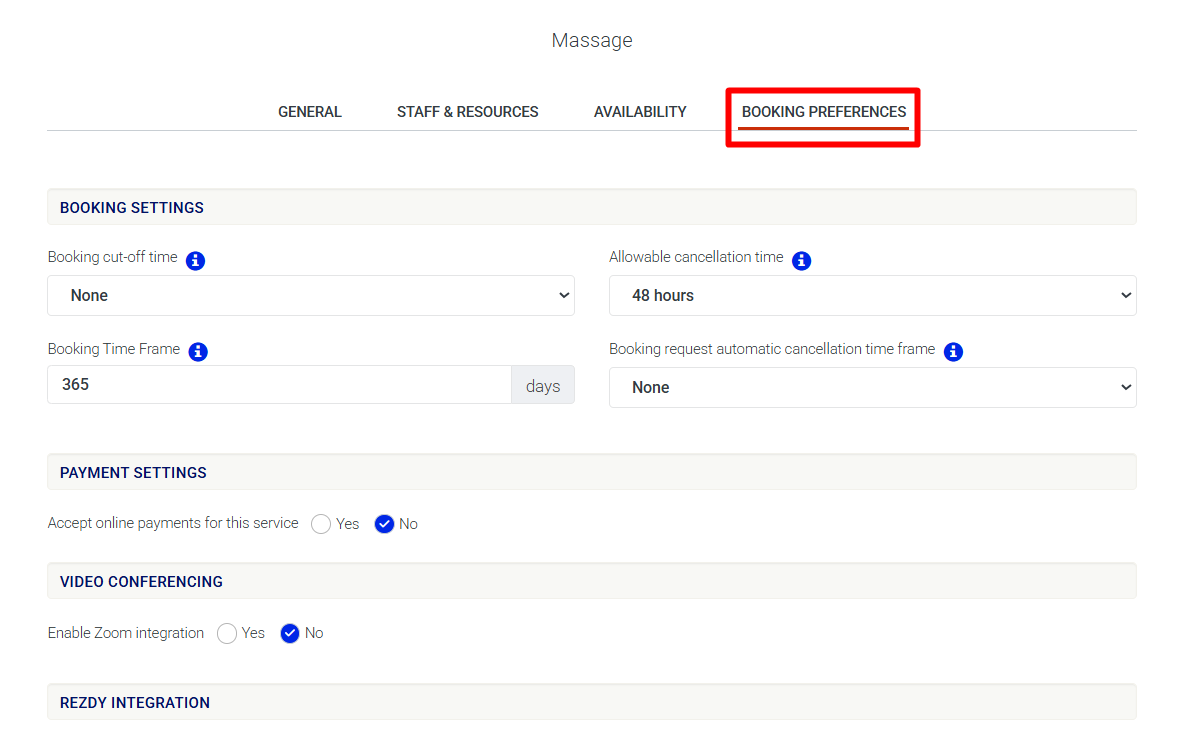Click the Booking Settings section header
The height and width of the screenshot is (738, 1183).
(x=592, y=207)
